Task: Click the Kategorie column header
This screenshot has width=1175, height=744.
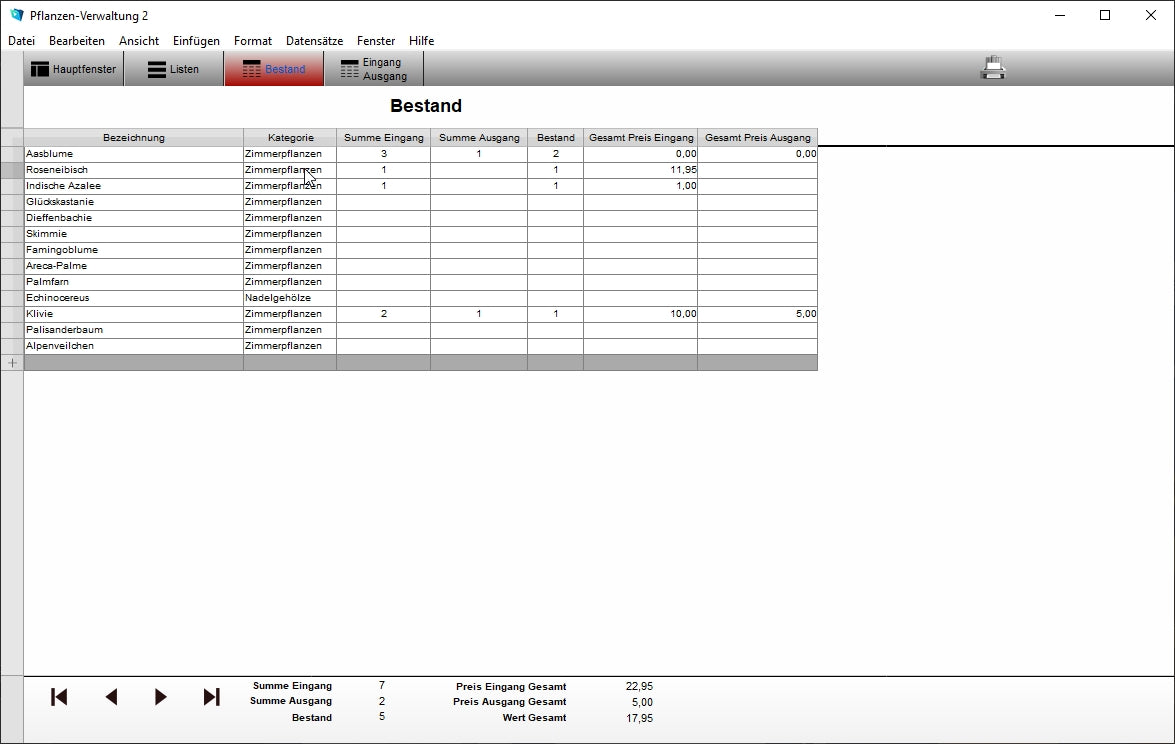Action: coord(290,138)
